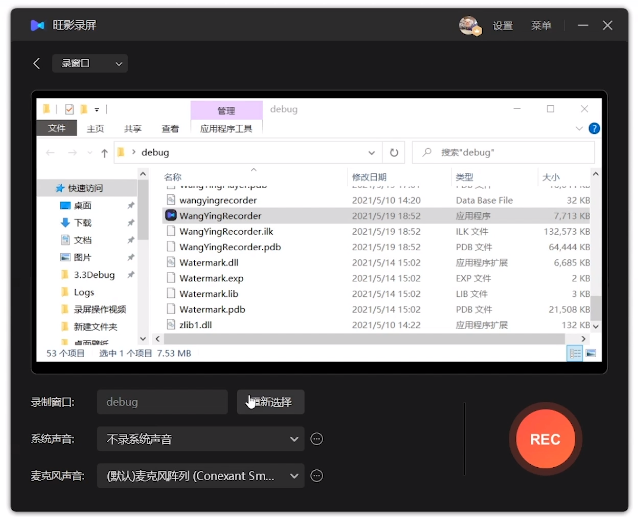Open the recent locations dropdown arrow
Image resolution: width=638 pixels, height=524 pixels.
90,153
